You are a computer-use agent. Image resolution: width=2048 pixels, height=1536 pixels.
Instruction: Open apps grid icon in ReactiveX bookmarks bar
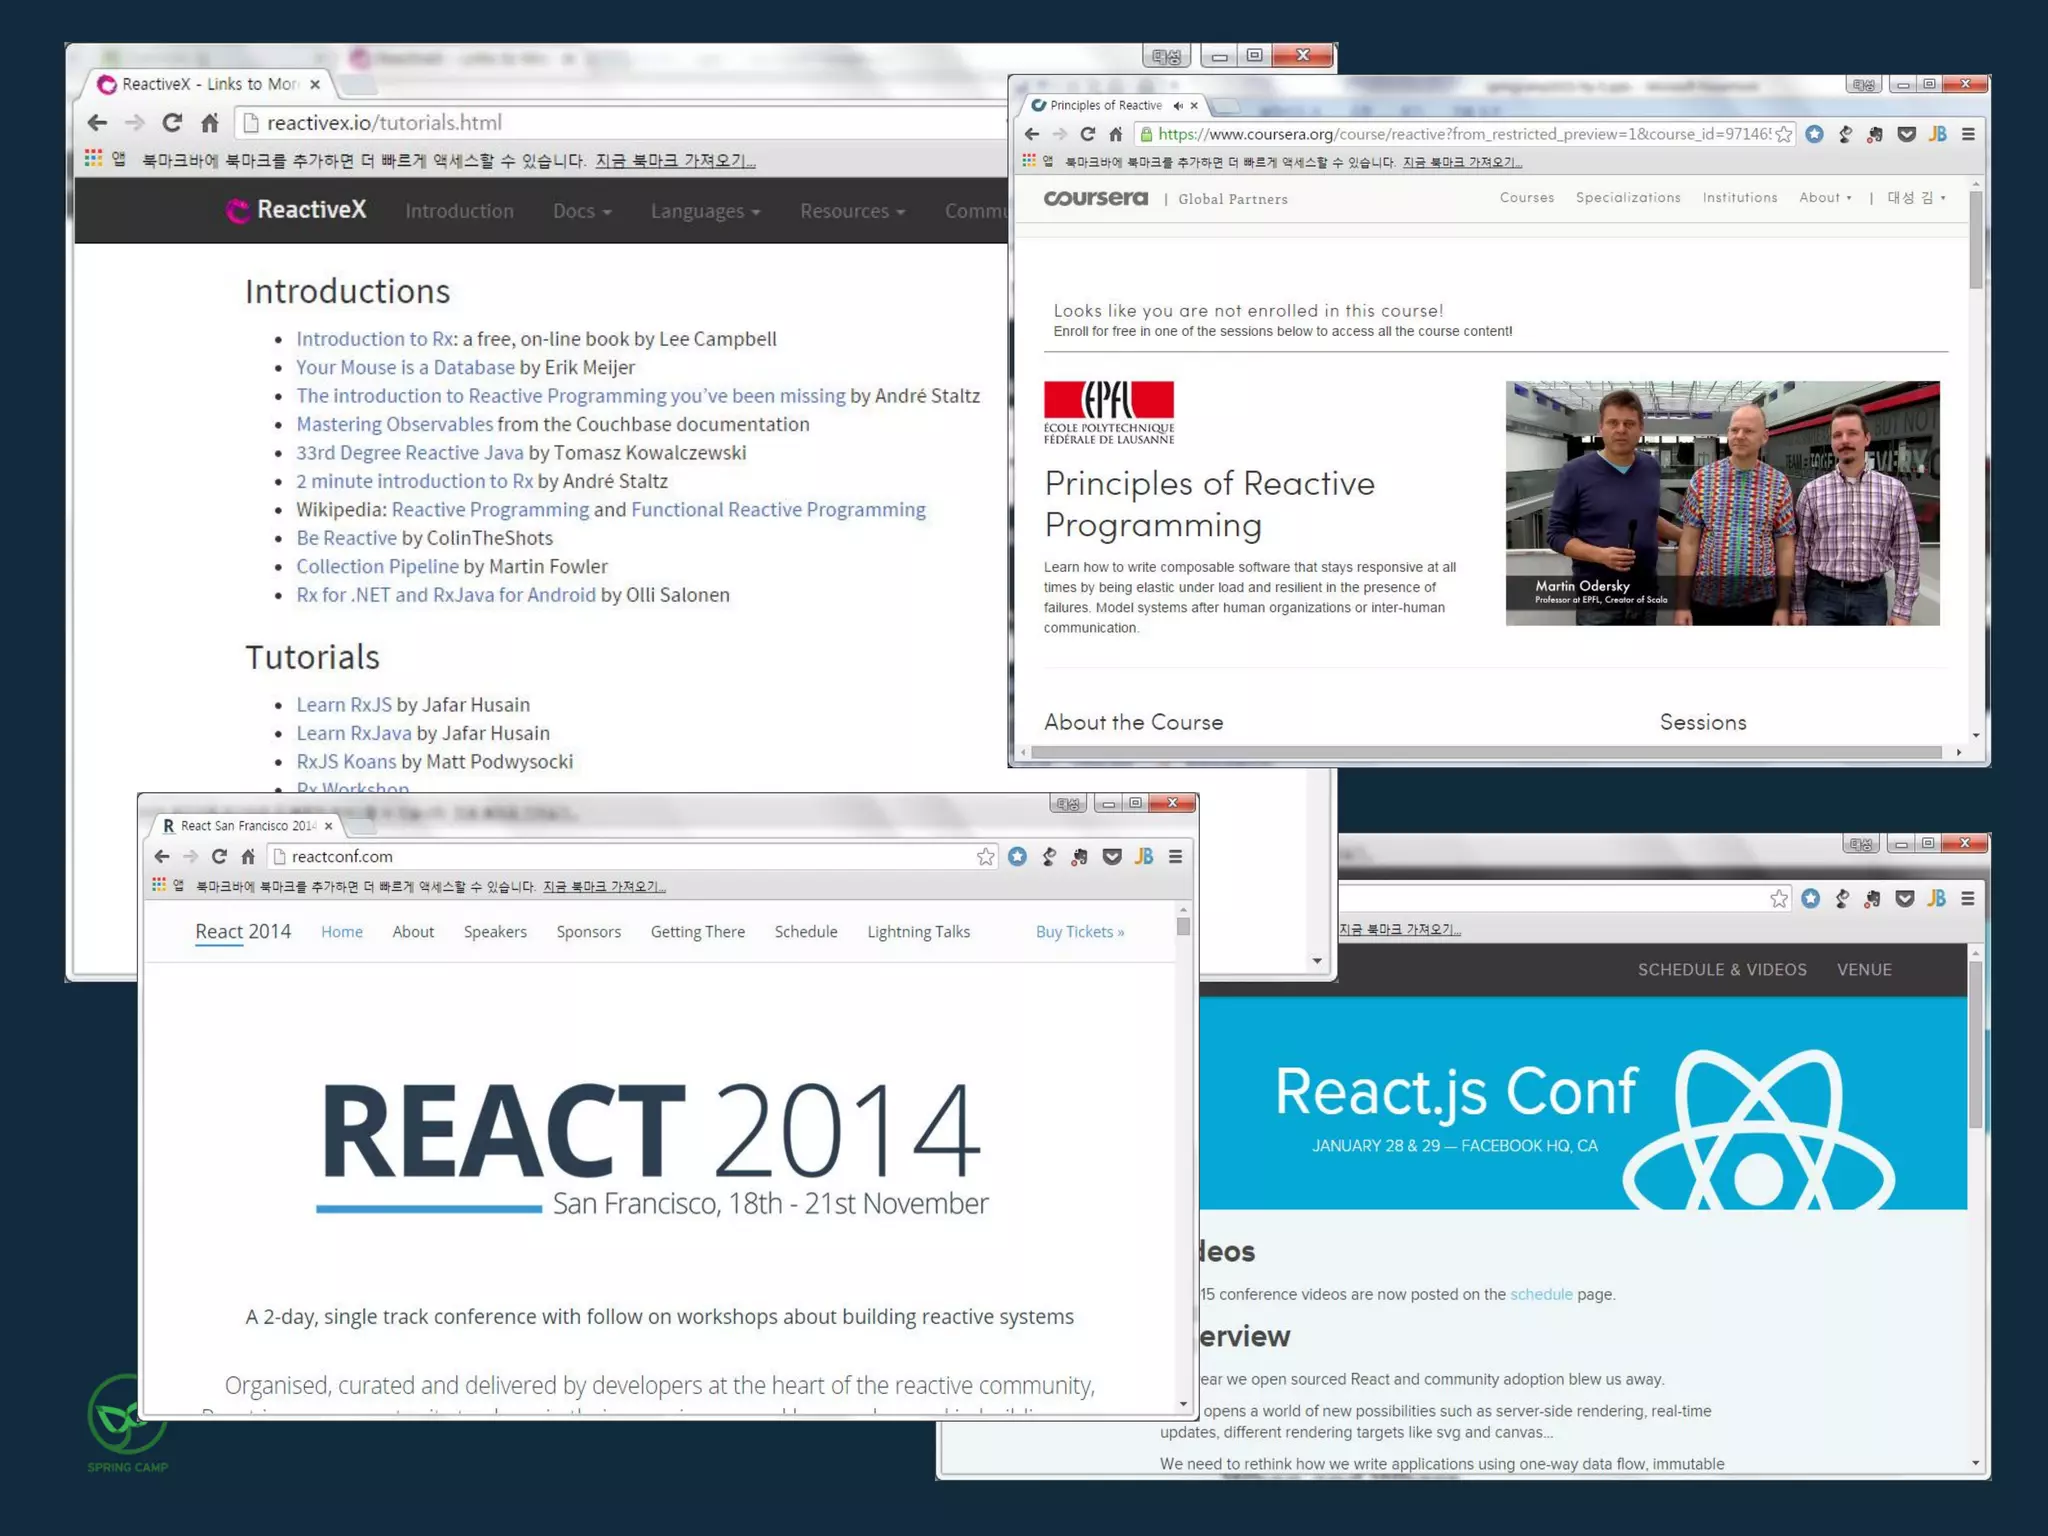click(x=94, y=158)
